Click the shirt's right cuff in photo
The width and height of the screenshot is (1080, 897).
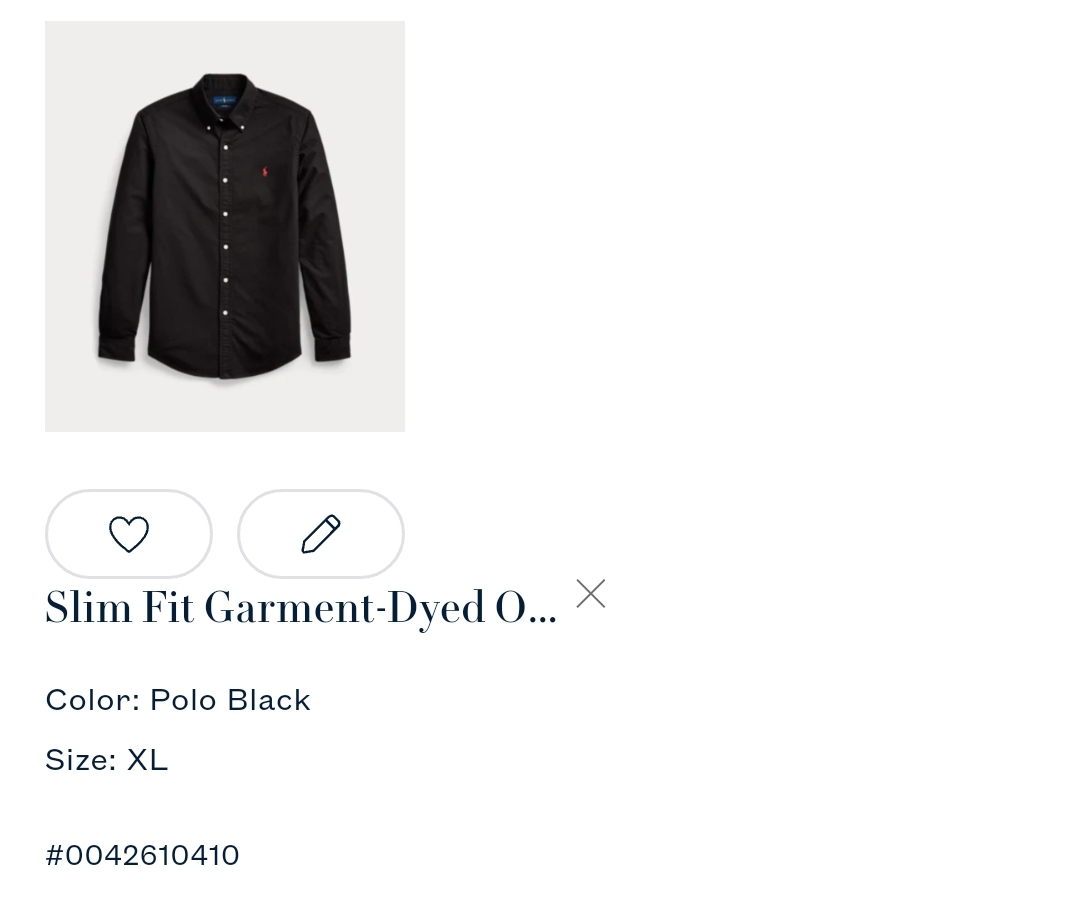pyautogui.click(x=333, y=347)
